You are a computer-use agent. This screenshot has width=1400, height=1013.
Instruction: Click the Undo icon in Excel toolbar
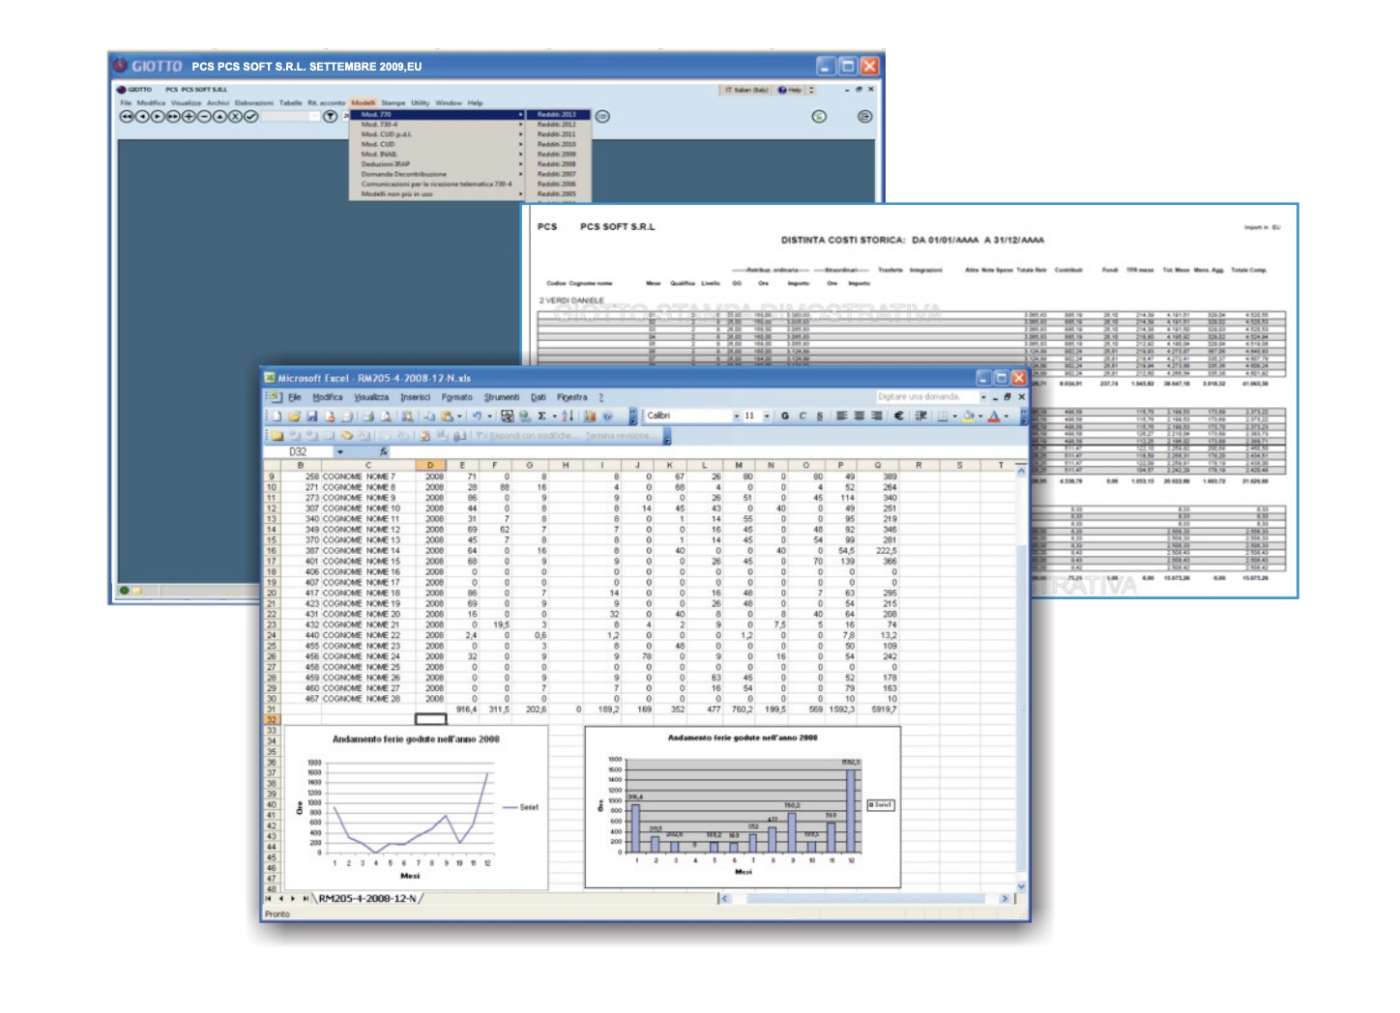tap(476, 416)
